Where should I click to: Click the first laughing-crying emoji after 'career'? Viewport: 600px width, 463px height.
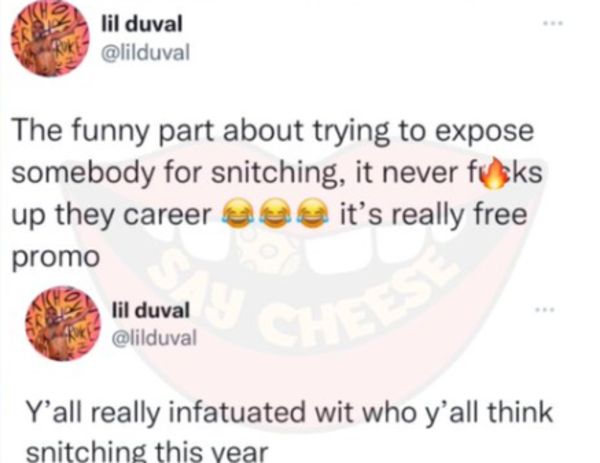pos(235,214)
